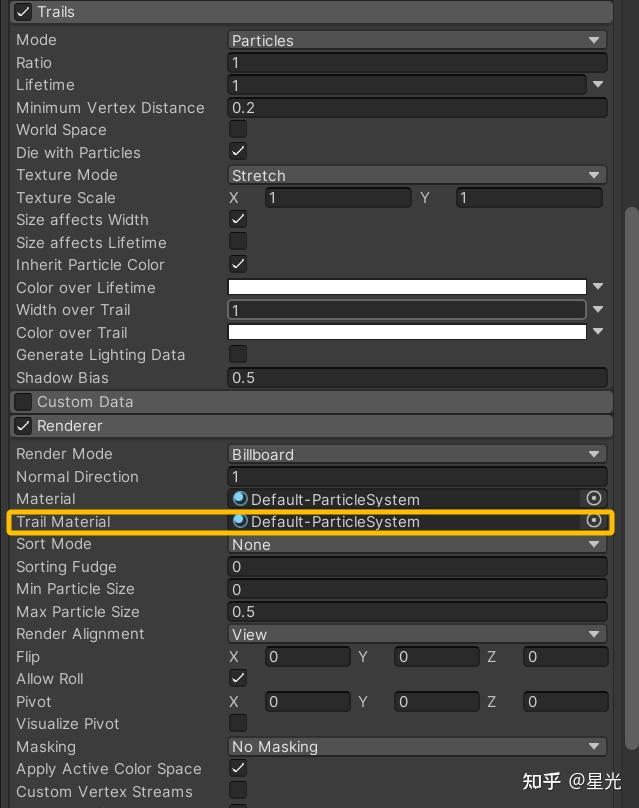
Task: Open object picker for Material field
Action: click(x=594, y=498)
